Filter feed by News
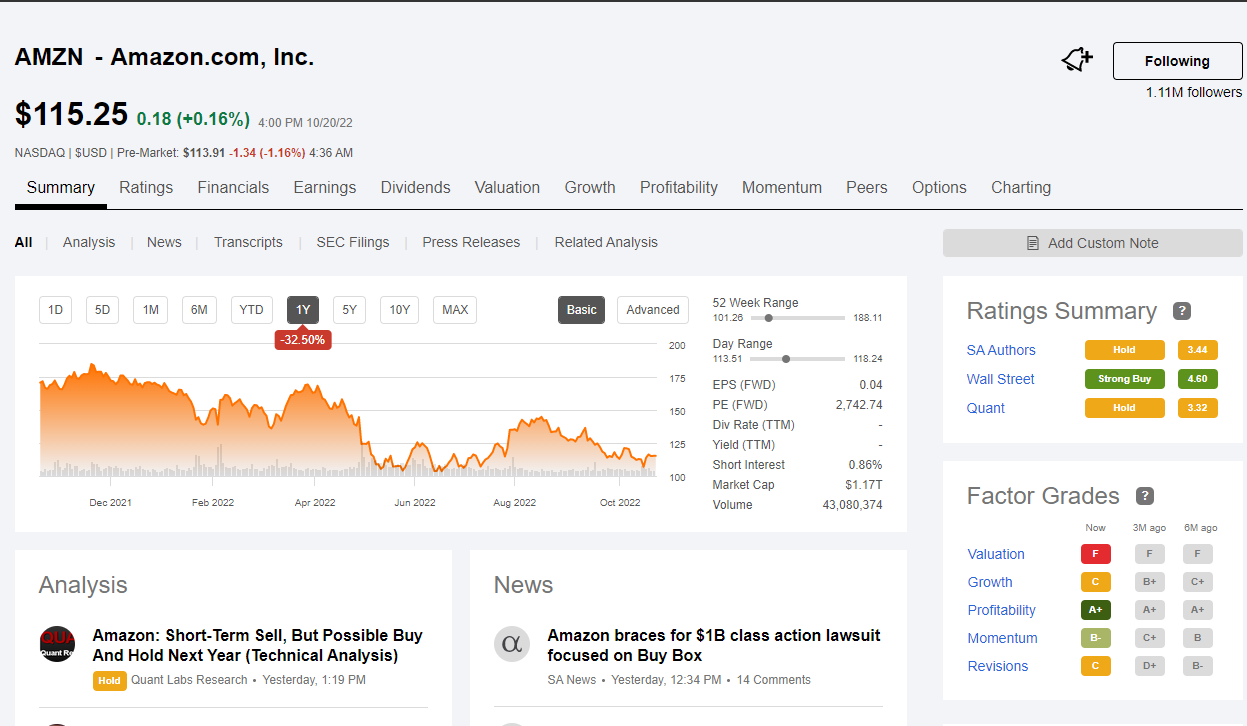Screen dimensions: 1247x726 (164, 242)
